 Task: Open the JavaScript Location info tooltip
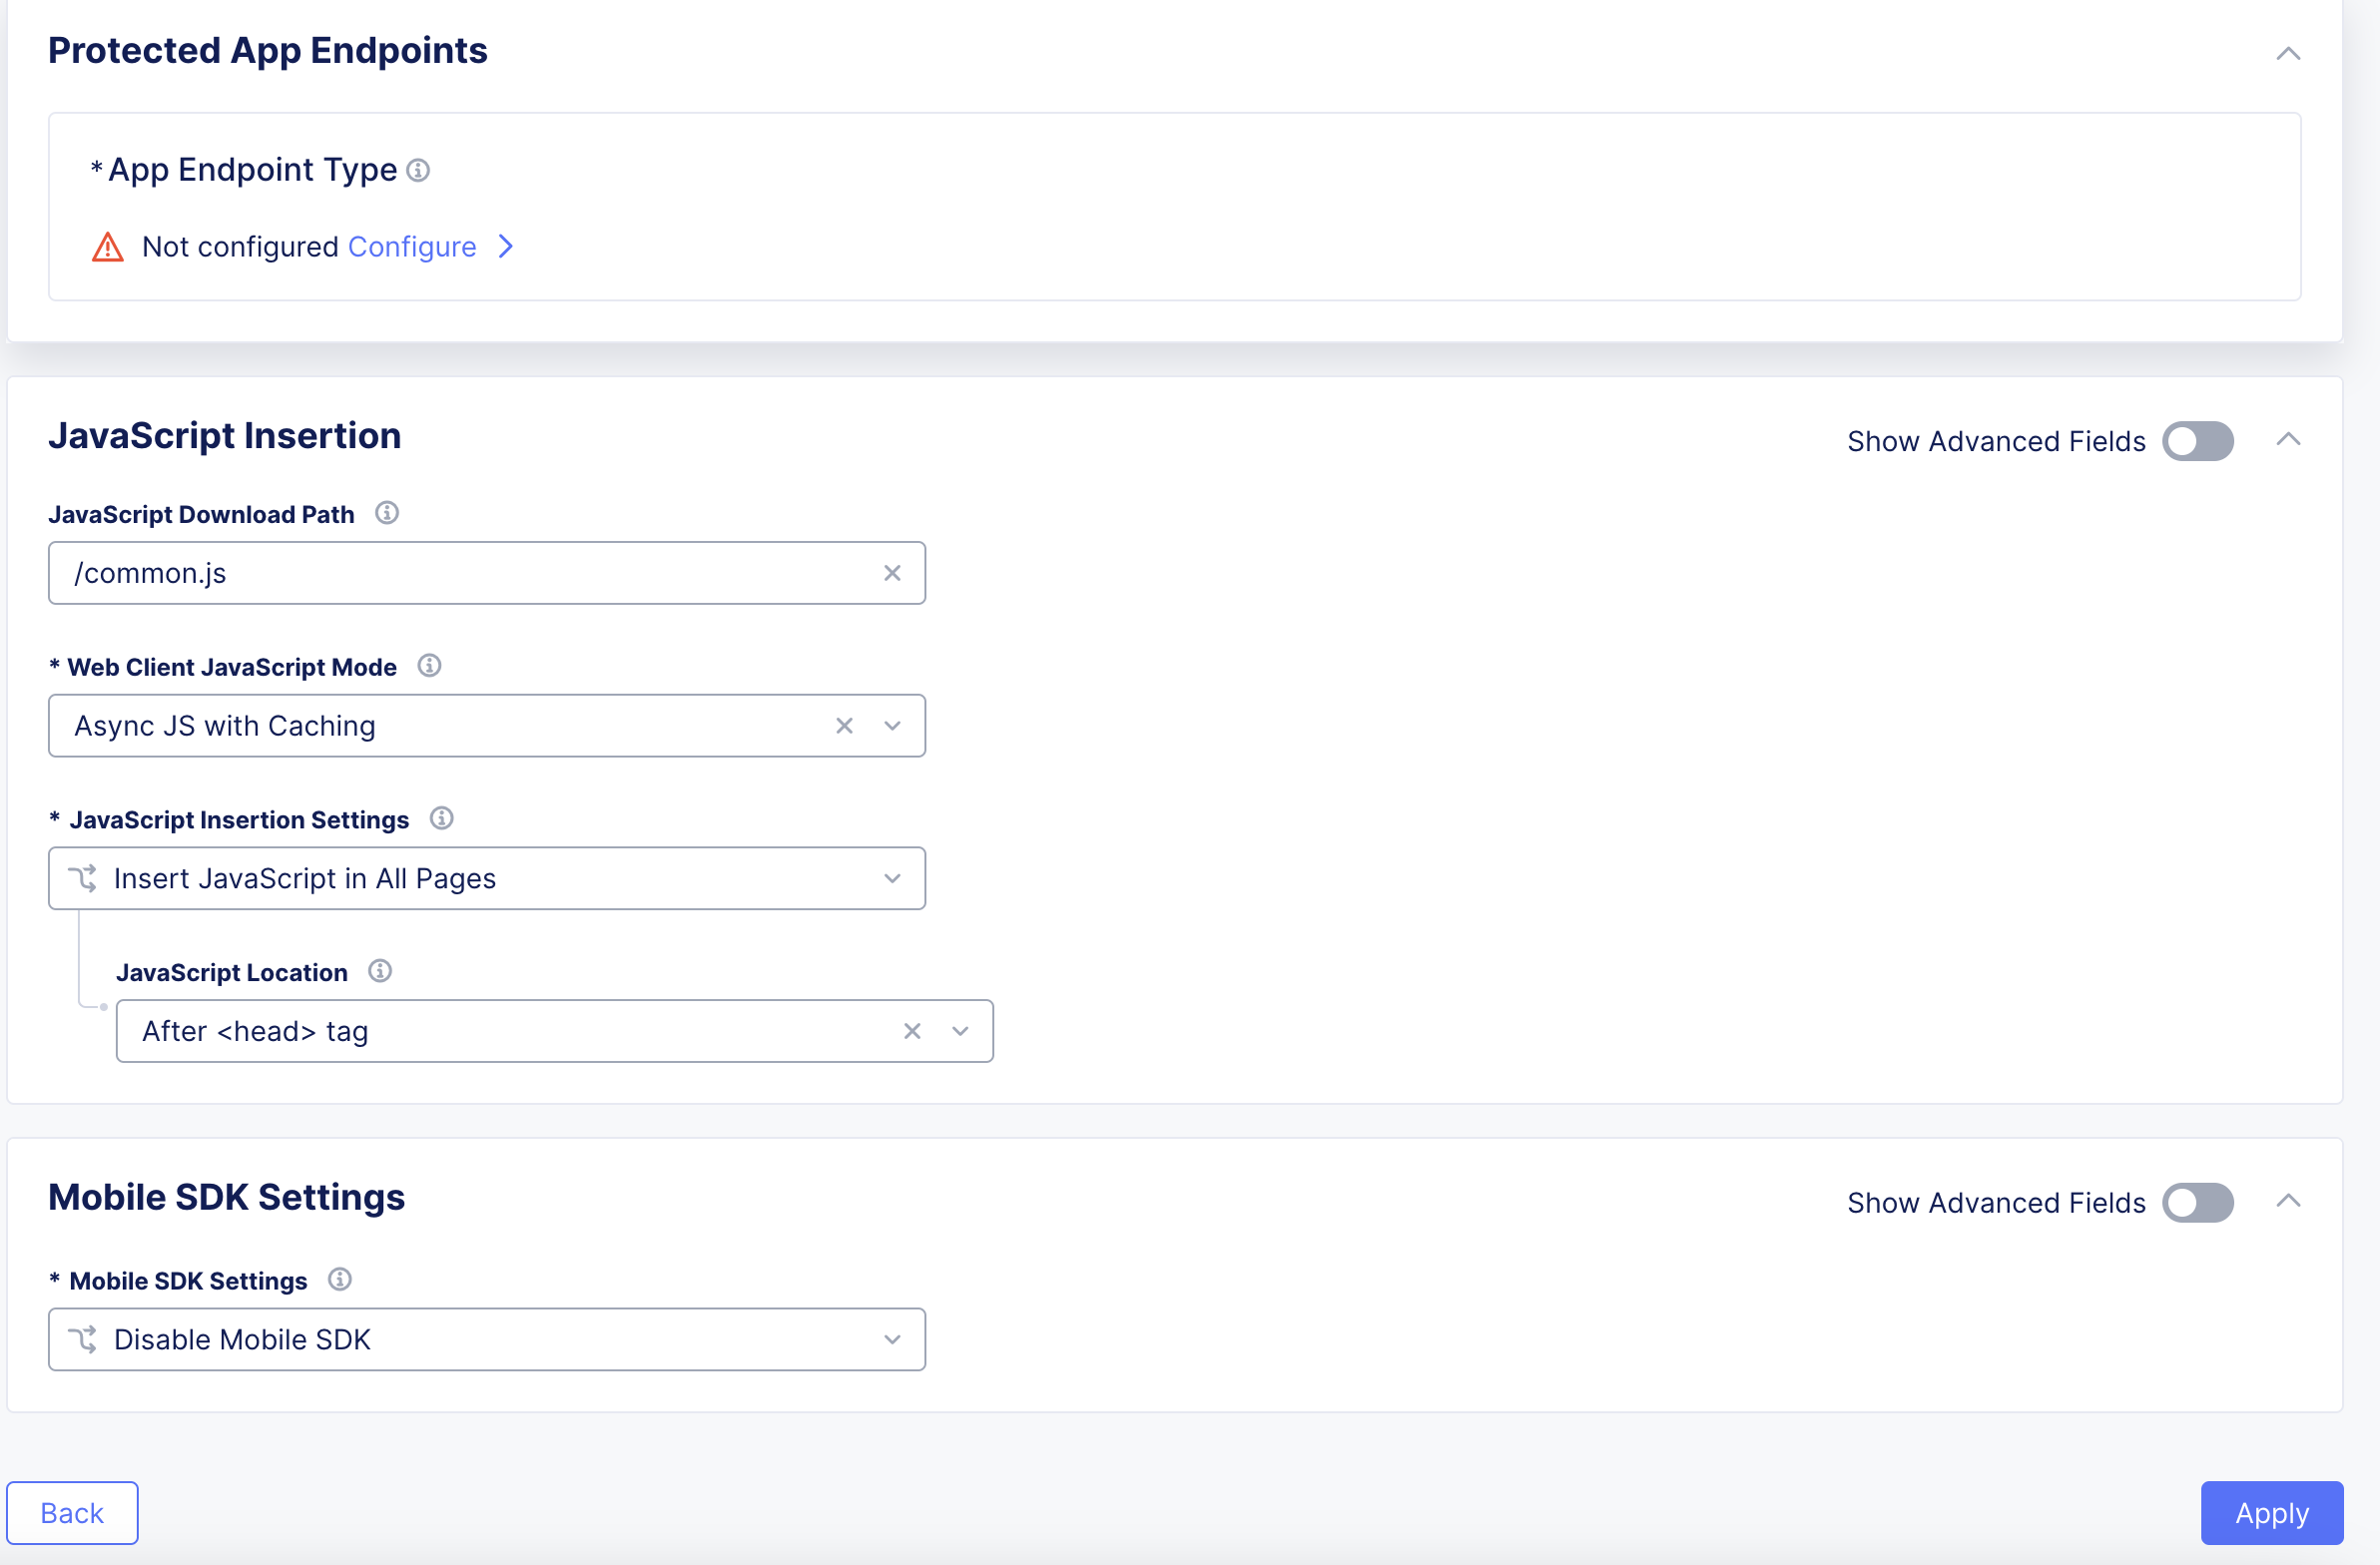tap(379, 970)
